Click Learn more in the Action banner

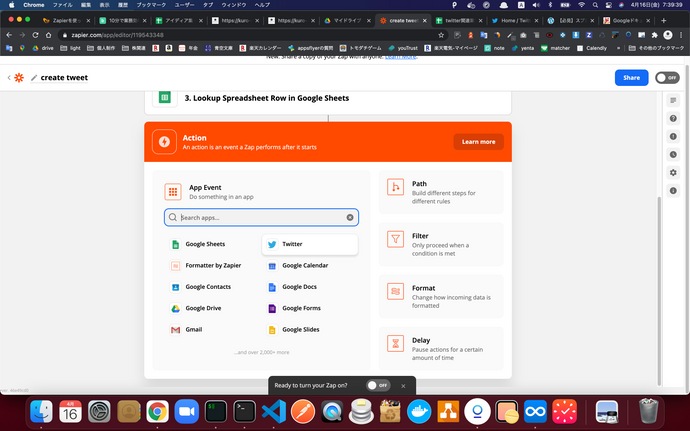tap(478, 142)
